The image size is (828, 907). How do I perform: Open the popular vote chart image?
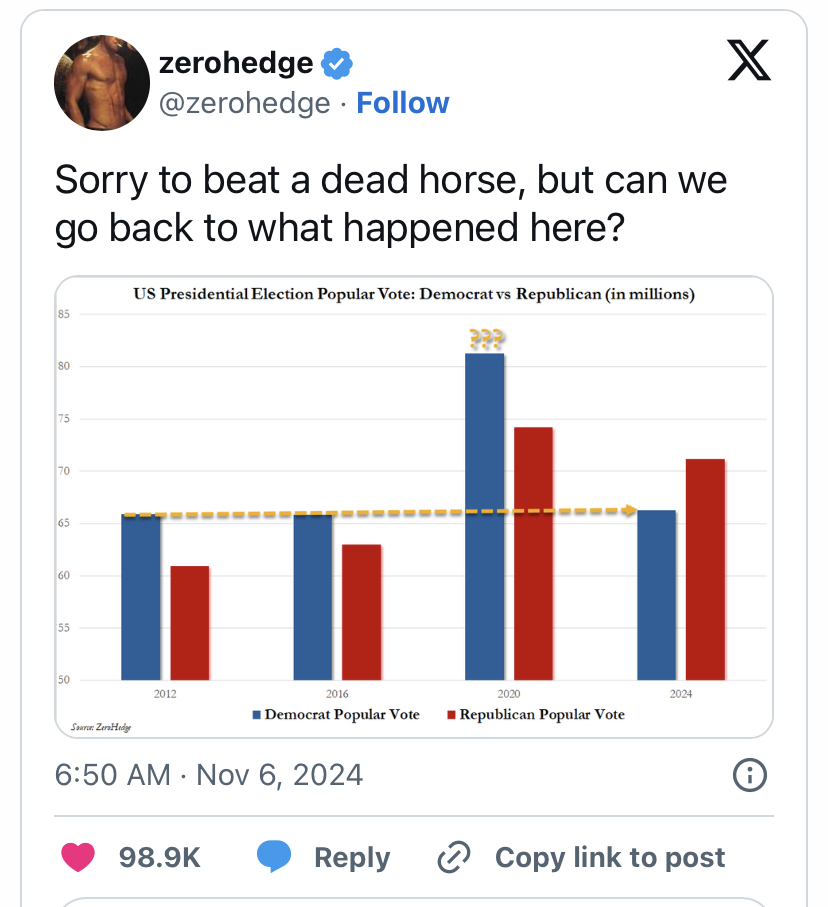tap(414, 507)
